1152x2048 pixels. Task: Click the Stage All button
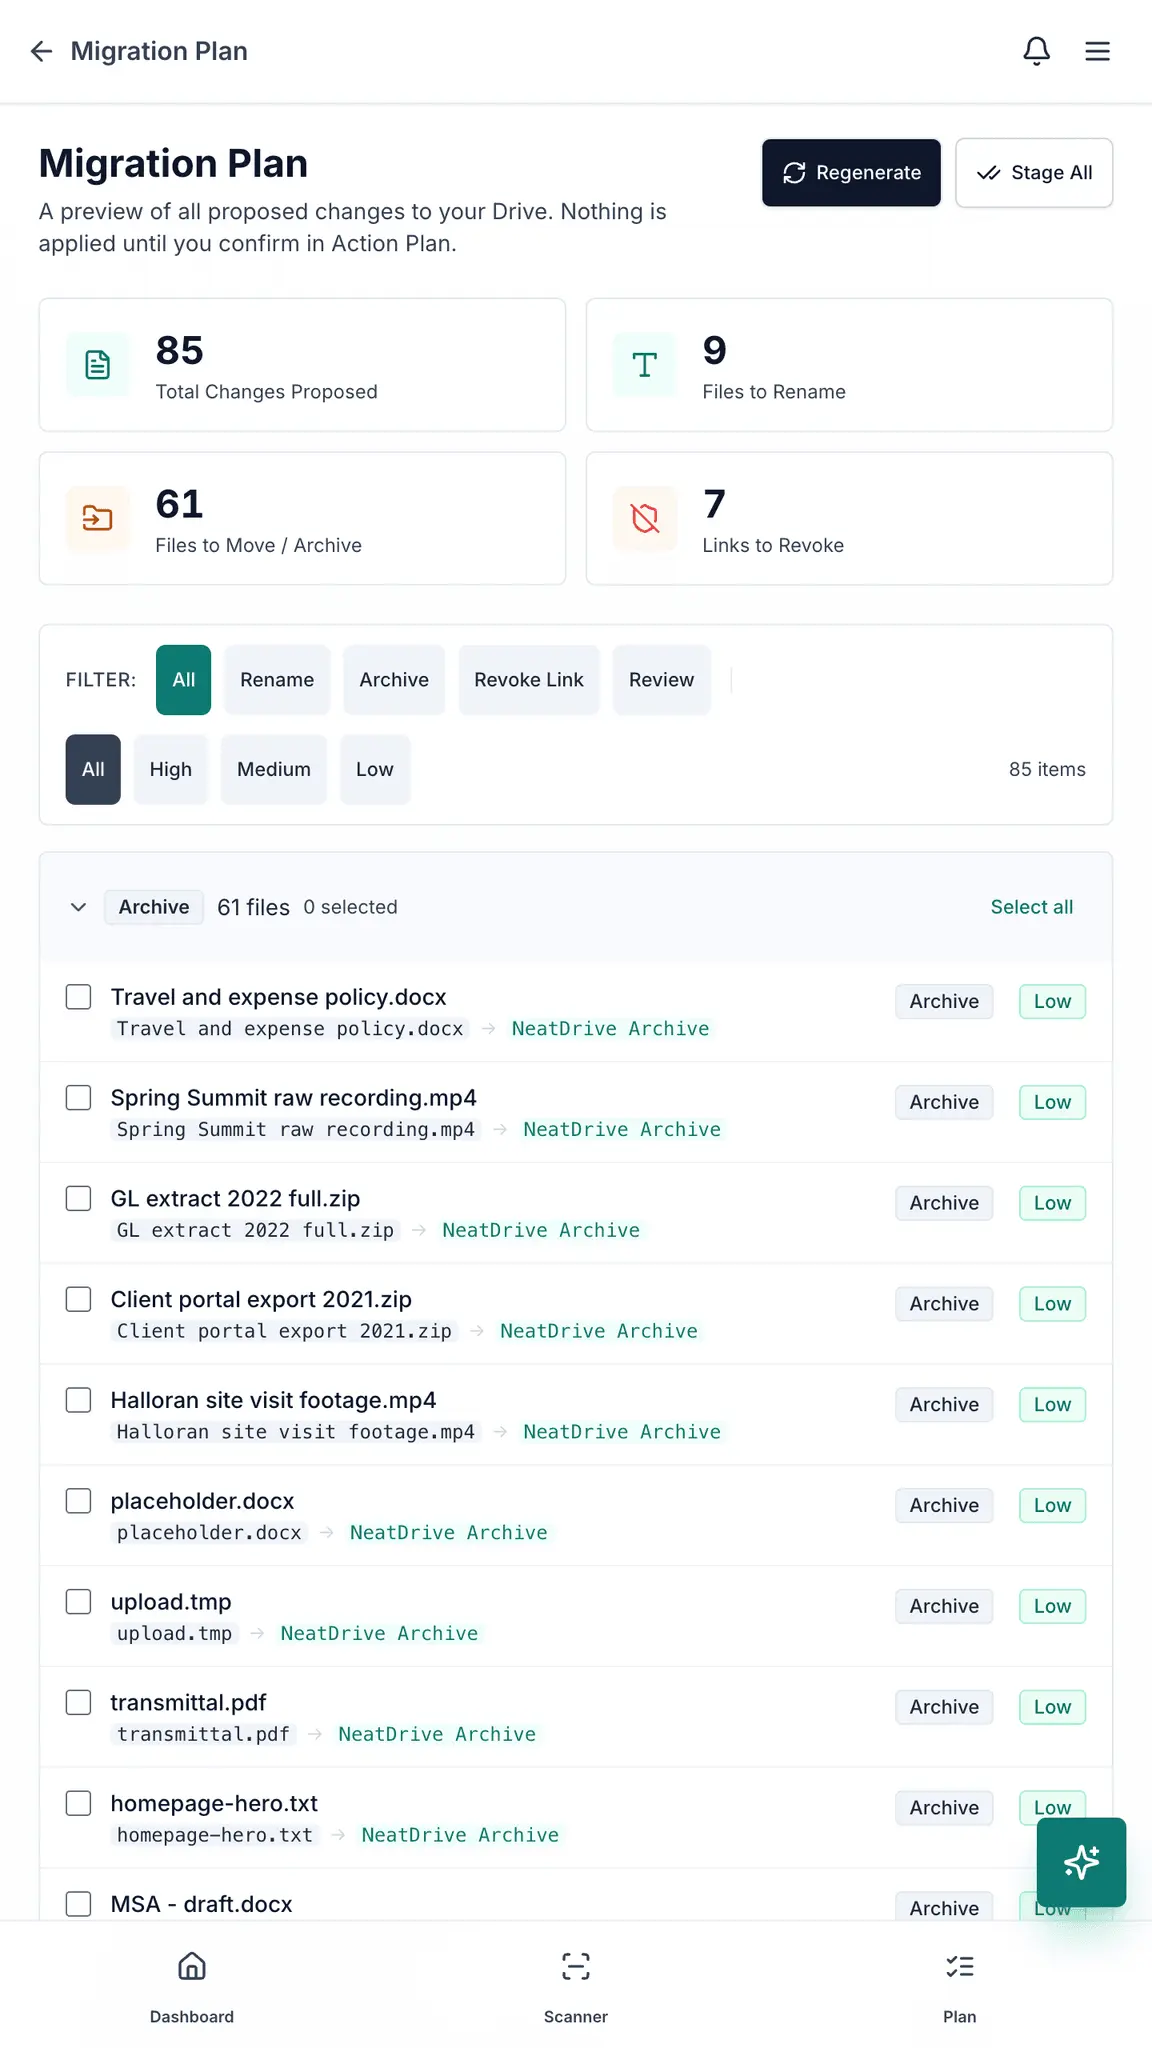(x=1034, y=173)
